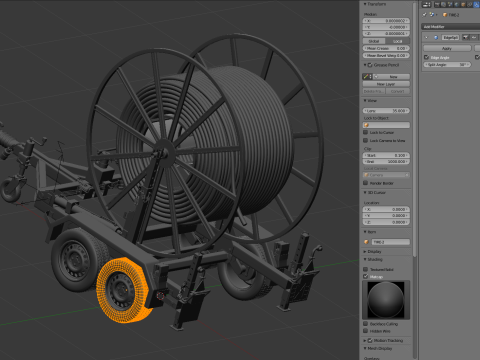Viewport: 480px width, 360px height.
Task: Open the Local Camera selector
Action: pos(386,175)
